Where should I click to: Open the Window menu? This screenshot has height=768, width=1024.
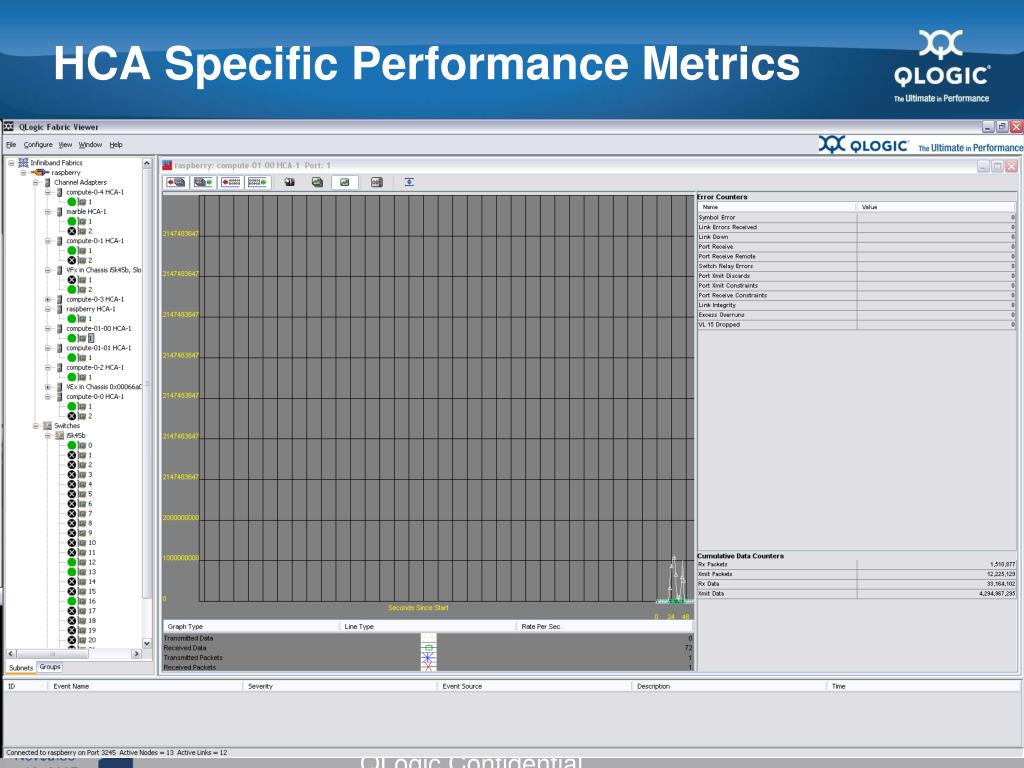coord(90,144)
